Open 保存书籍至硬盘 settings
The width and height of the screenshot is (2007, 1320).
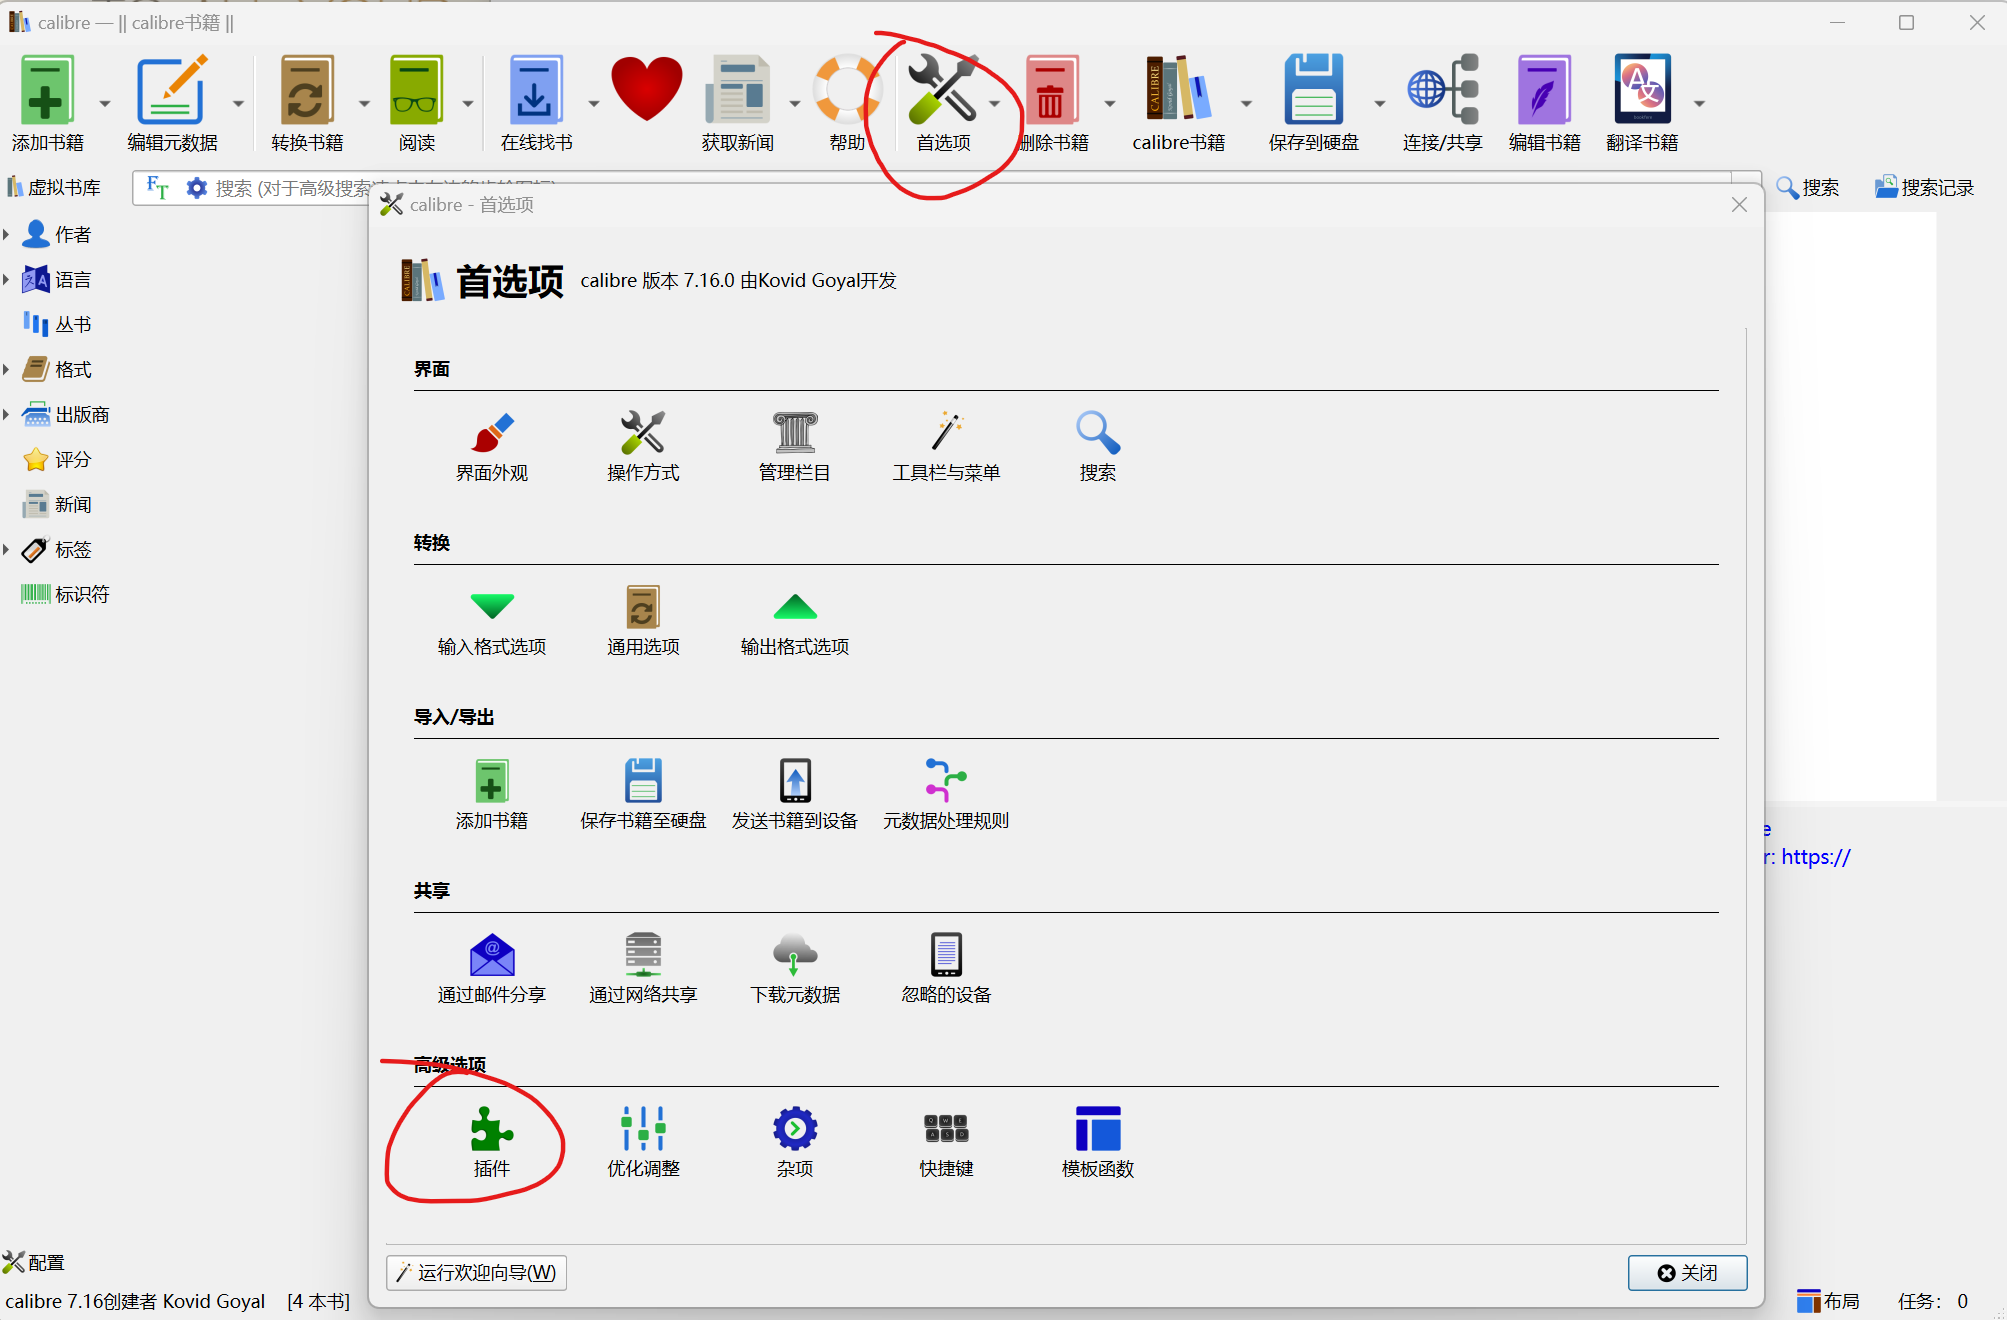[643, 795]
